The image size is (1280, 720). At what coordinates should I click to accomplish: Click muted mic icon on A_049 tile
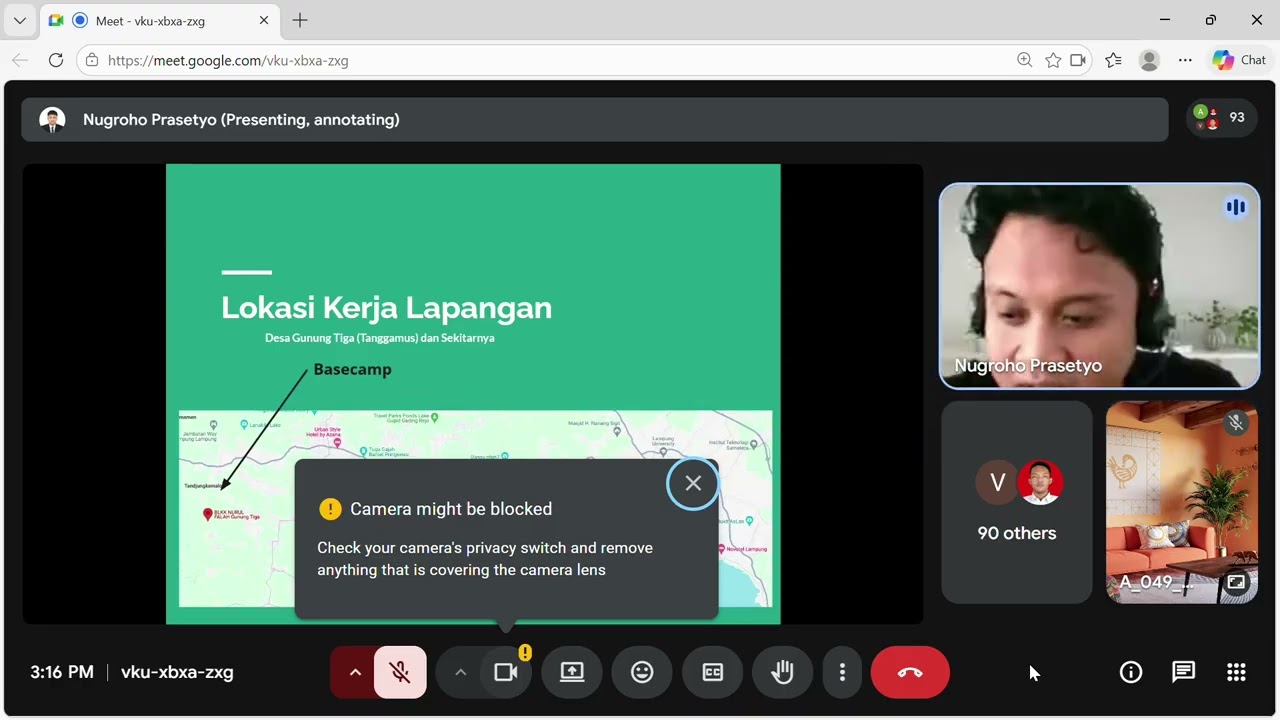[1236, 423]
